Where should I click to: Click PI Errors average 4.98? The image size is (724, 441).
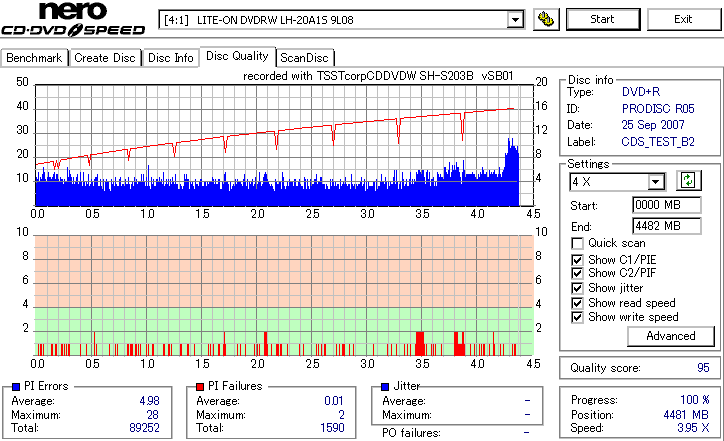tap(150, 401)
